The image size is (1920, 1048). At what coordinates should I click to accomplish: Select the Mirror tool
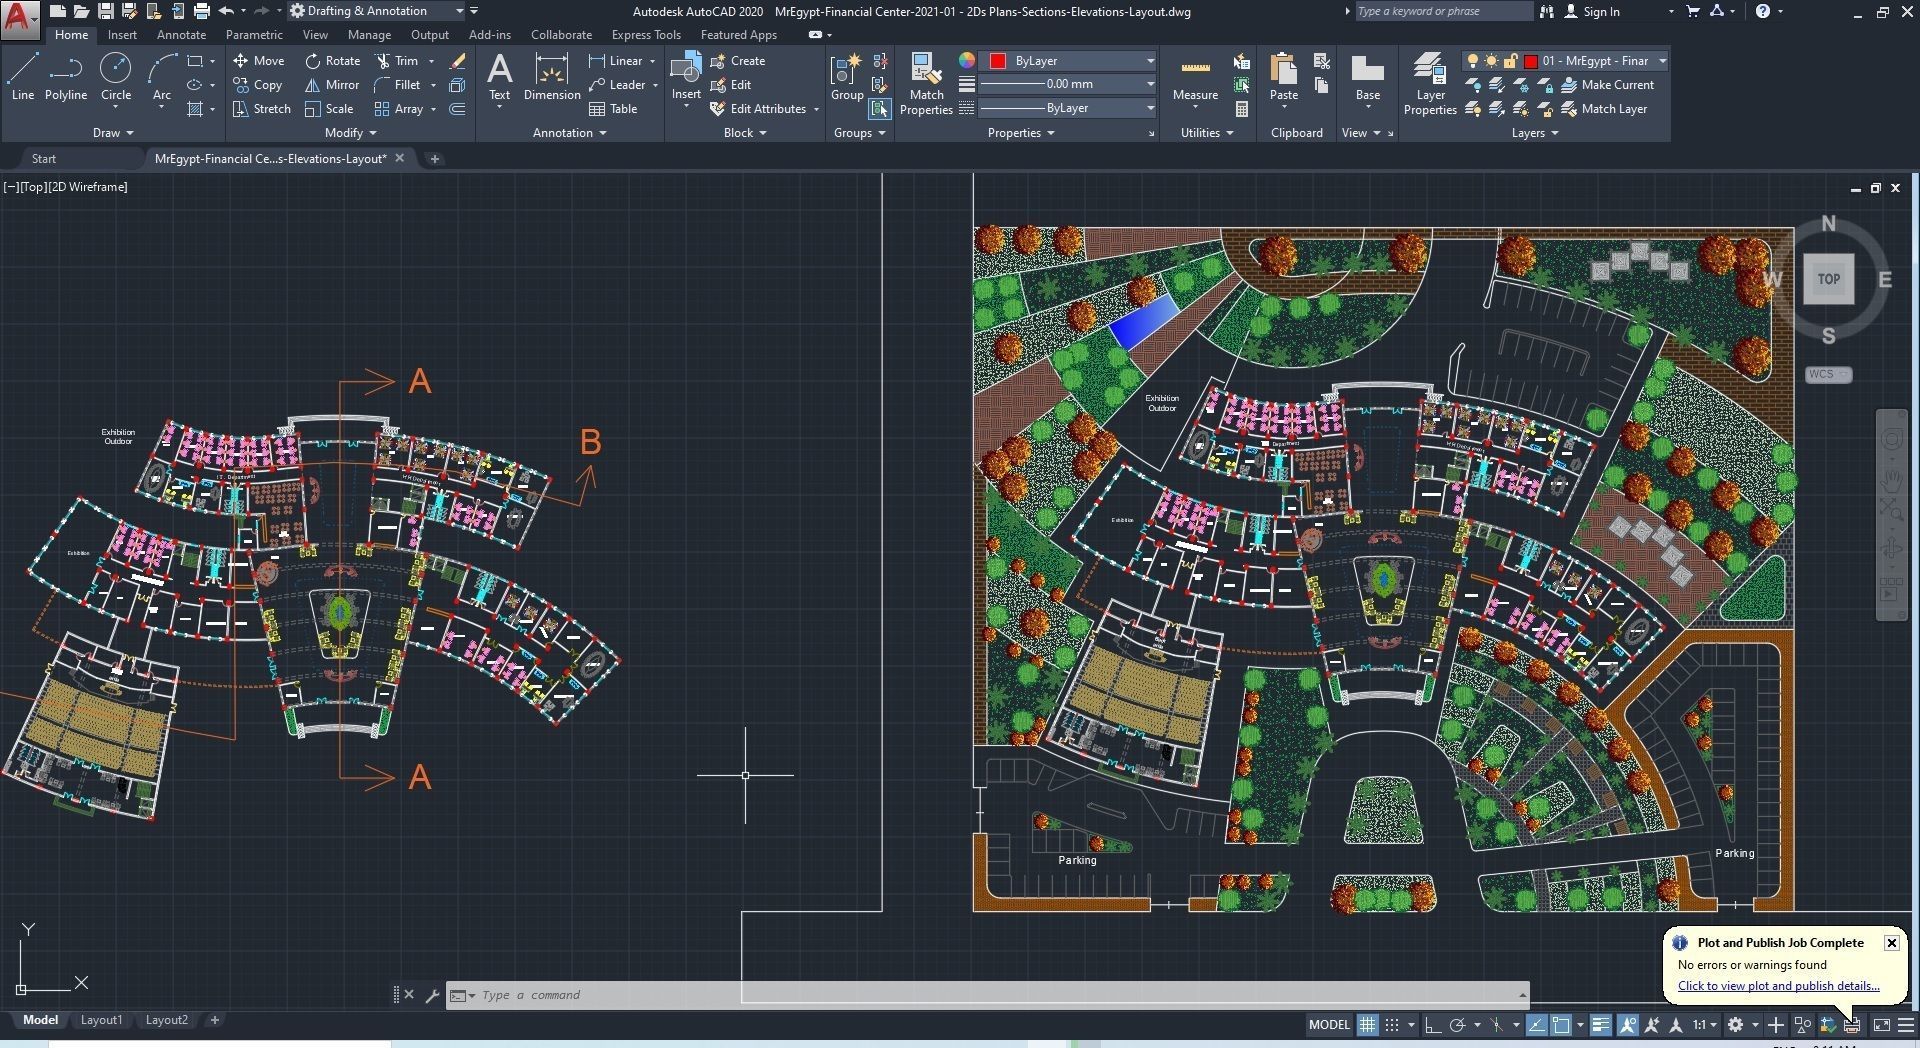332,85
